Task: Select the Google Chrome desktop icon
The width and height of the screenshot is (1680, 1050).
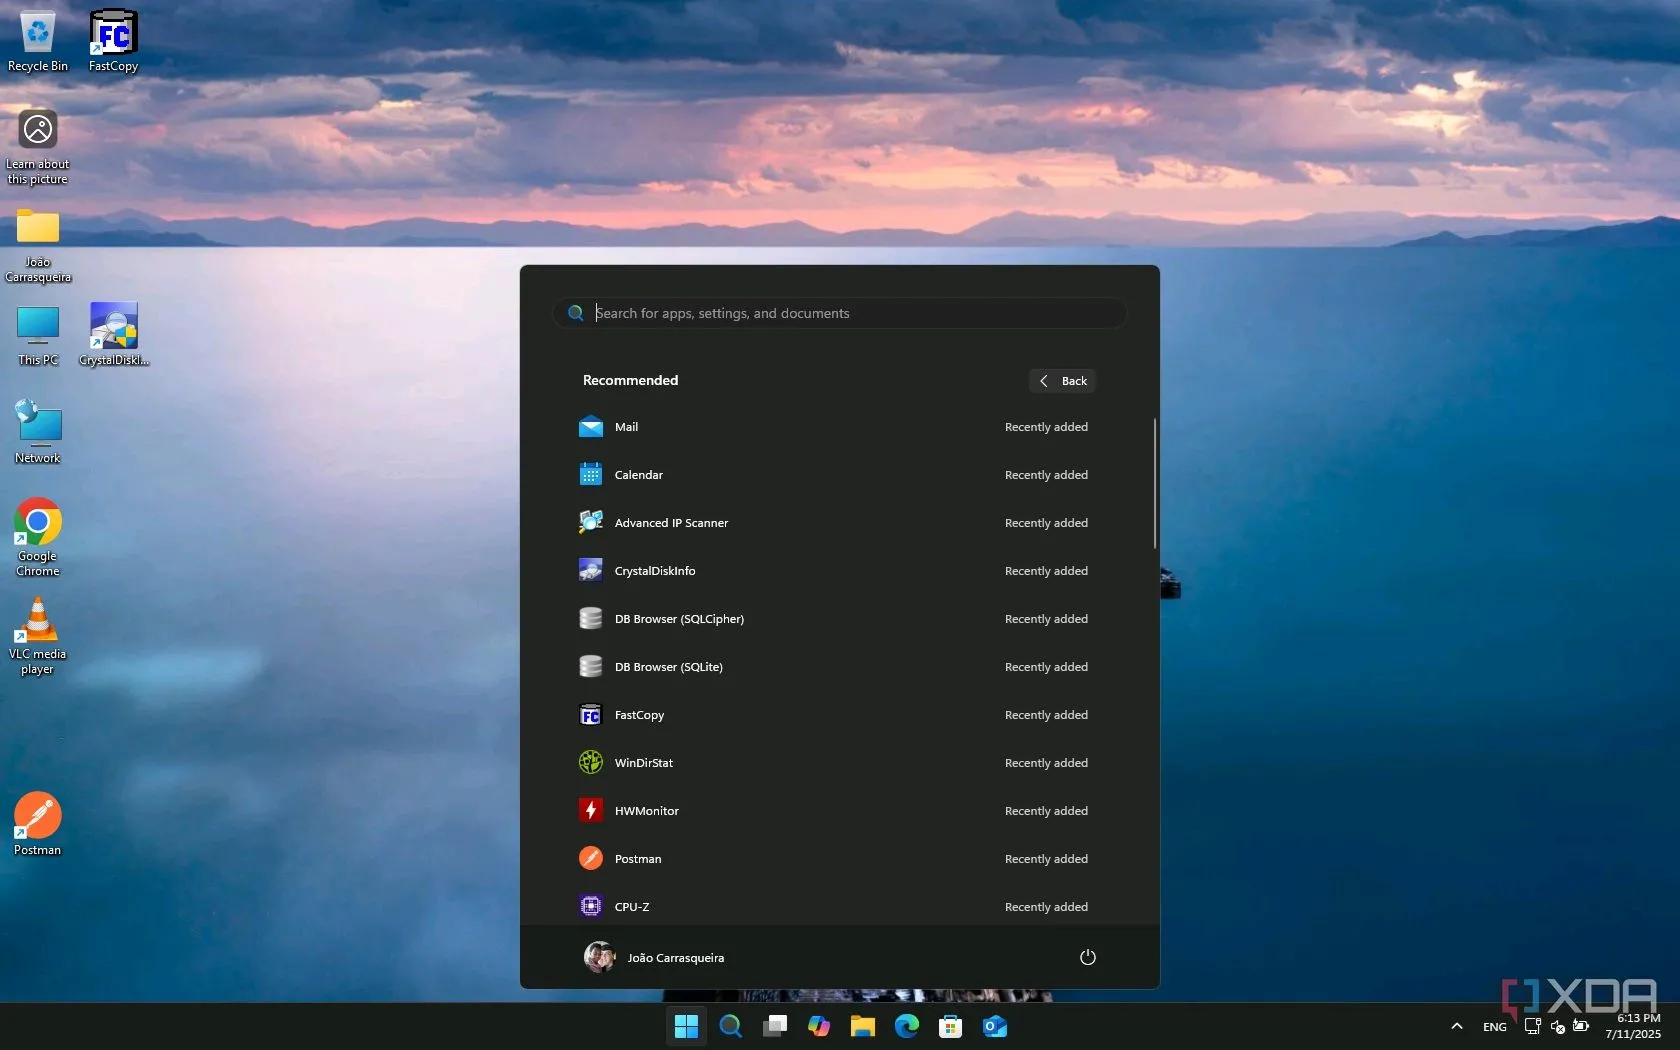Action: [x=38, y=536]
